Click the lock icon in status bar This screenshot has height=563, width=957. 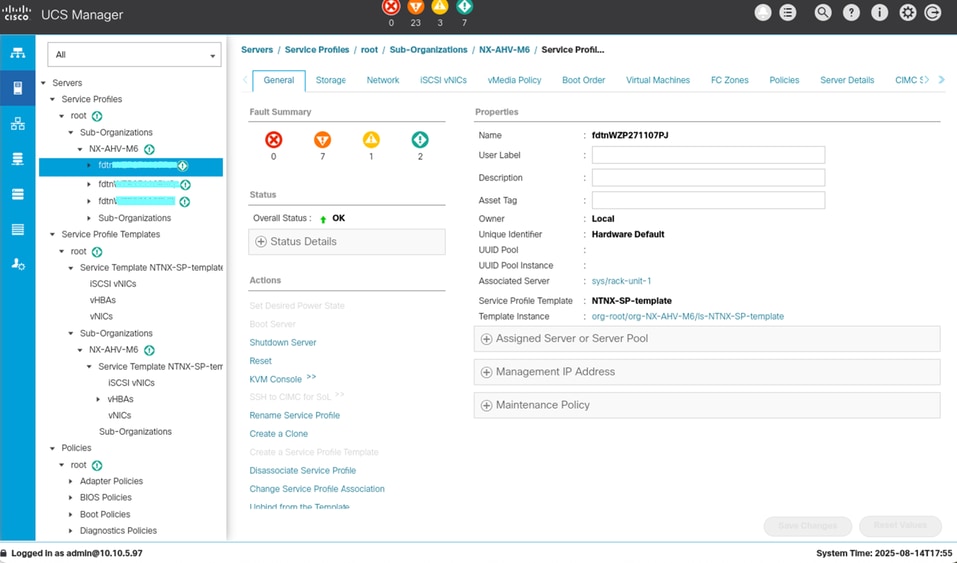[x=4, y=553]
